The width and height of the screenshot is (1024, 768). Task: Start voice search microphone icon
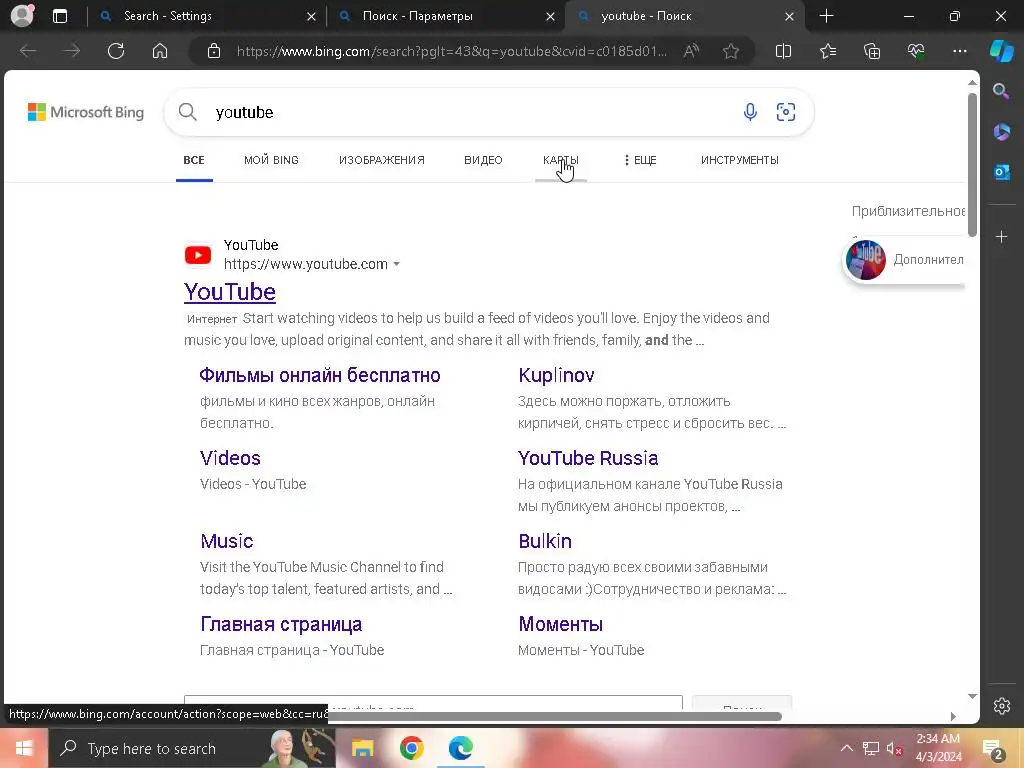coord(750,112)
